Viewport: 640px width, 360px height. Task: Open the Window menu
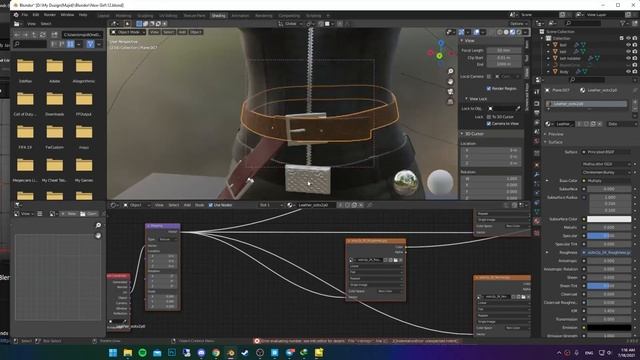tap(67, 15)
